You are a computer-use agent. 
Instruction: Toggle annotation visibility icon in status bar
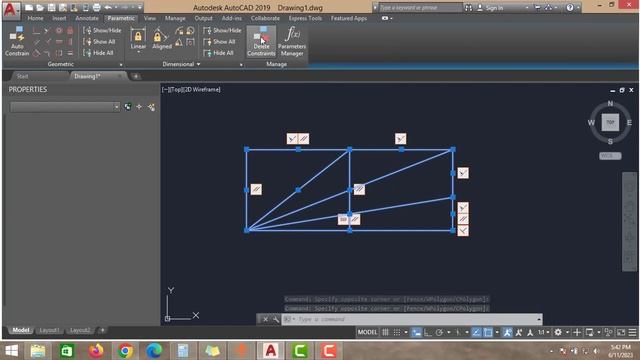click(507, 332)
